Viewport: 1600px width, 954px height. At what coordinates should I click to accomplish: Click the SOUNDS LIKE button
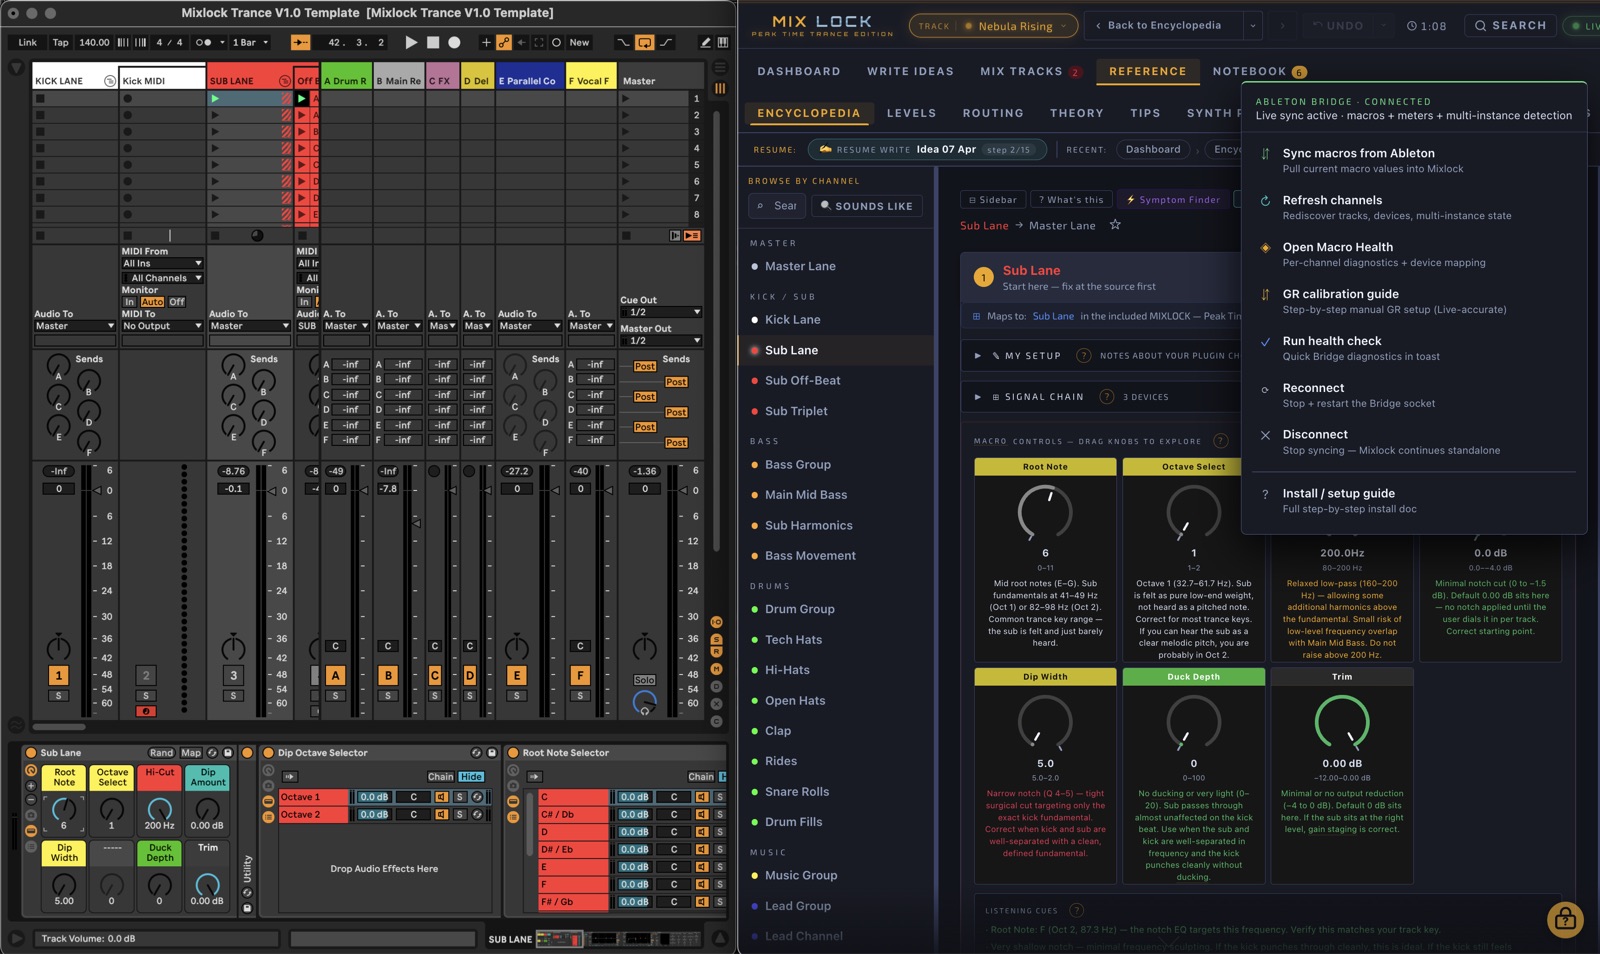[x=867, y=206]
